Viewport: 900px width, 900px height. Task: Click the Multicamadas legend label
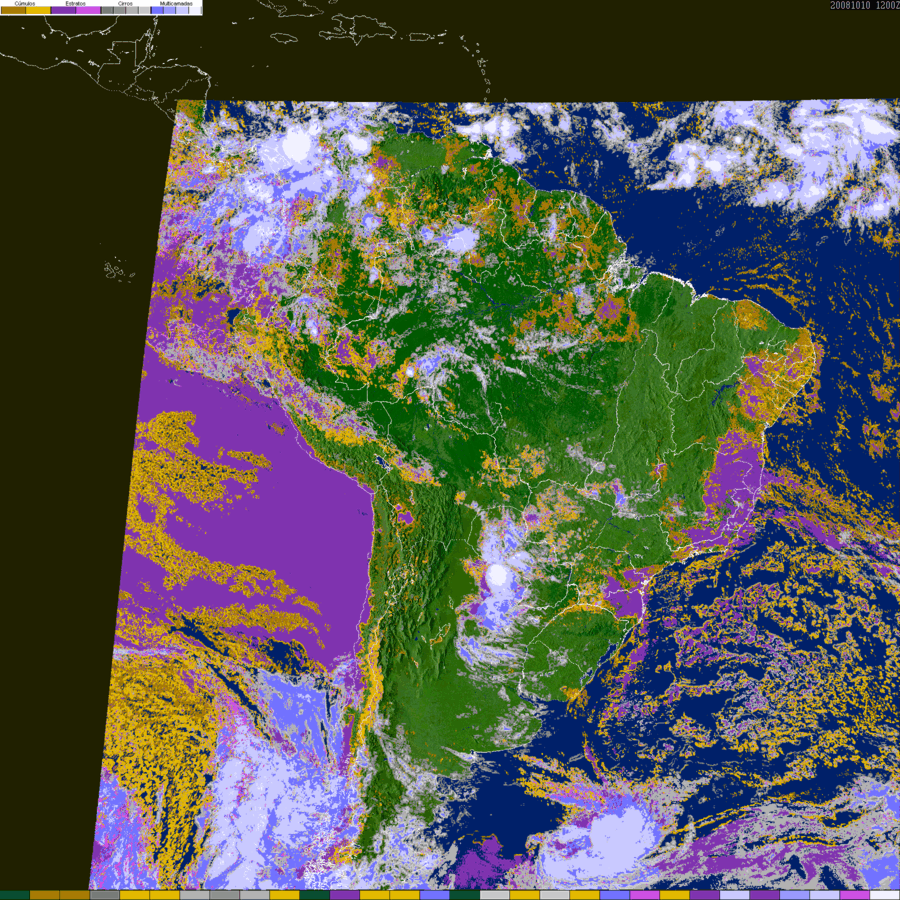coord(176,3)
